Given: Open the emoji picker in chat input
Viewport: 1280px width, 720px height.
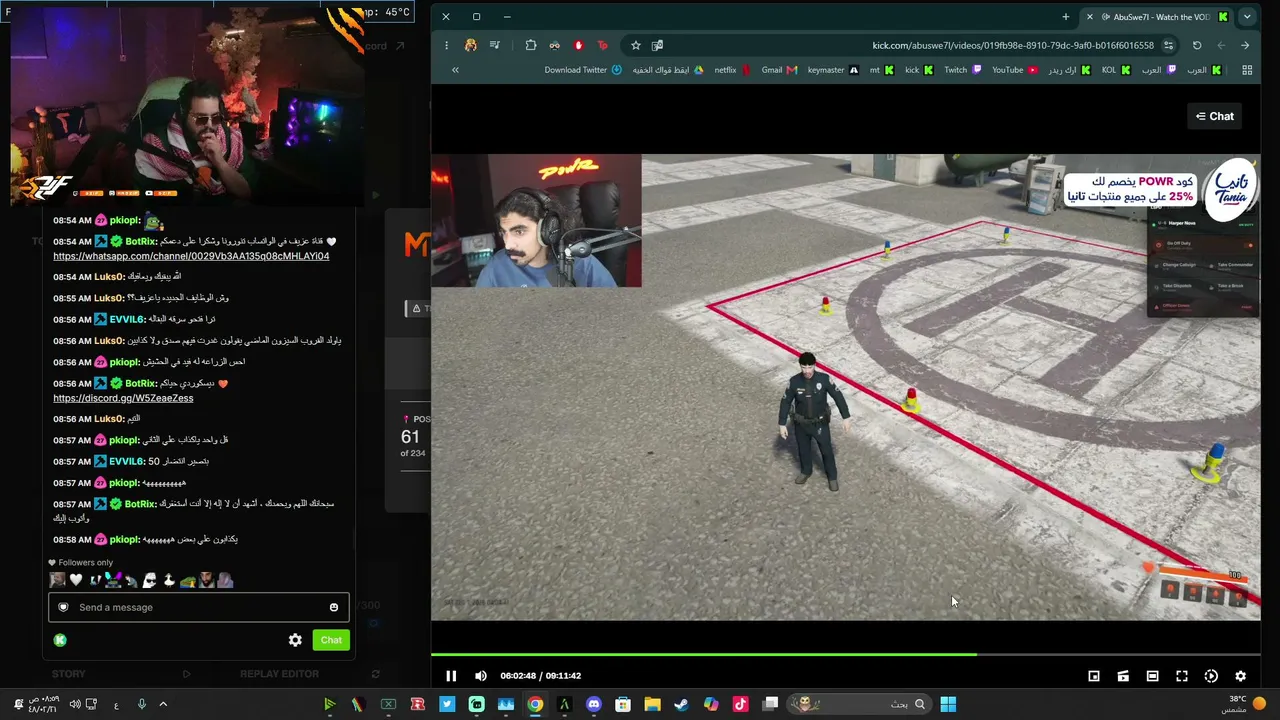Looking at the screenshot, I should point(334,607).
